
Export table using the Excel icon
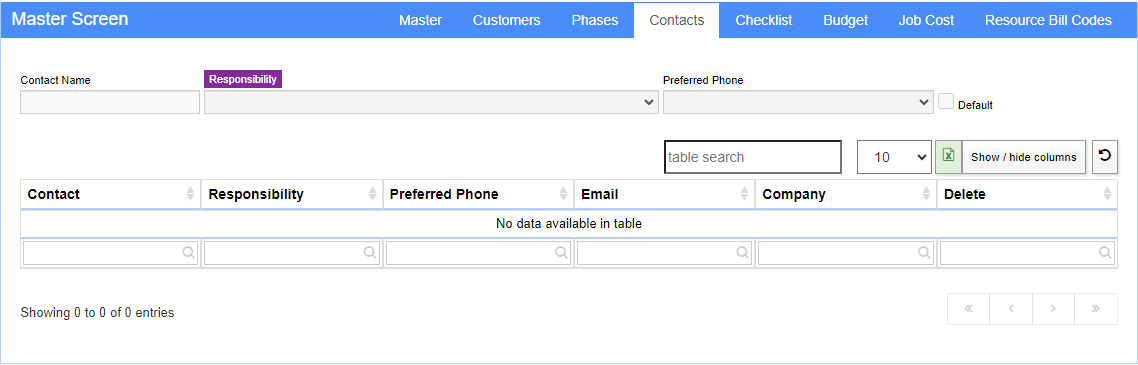(949, 157)
